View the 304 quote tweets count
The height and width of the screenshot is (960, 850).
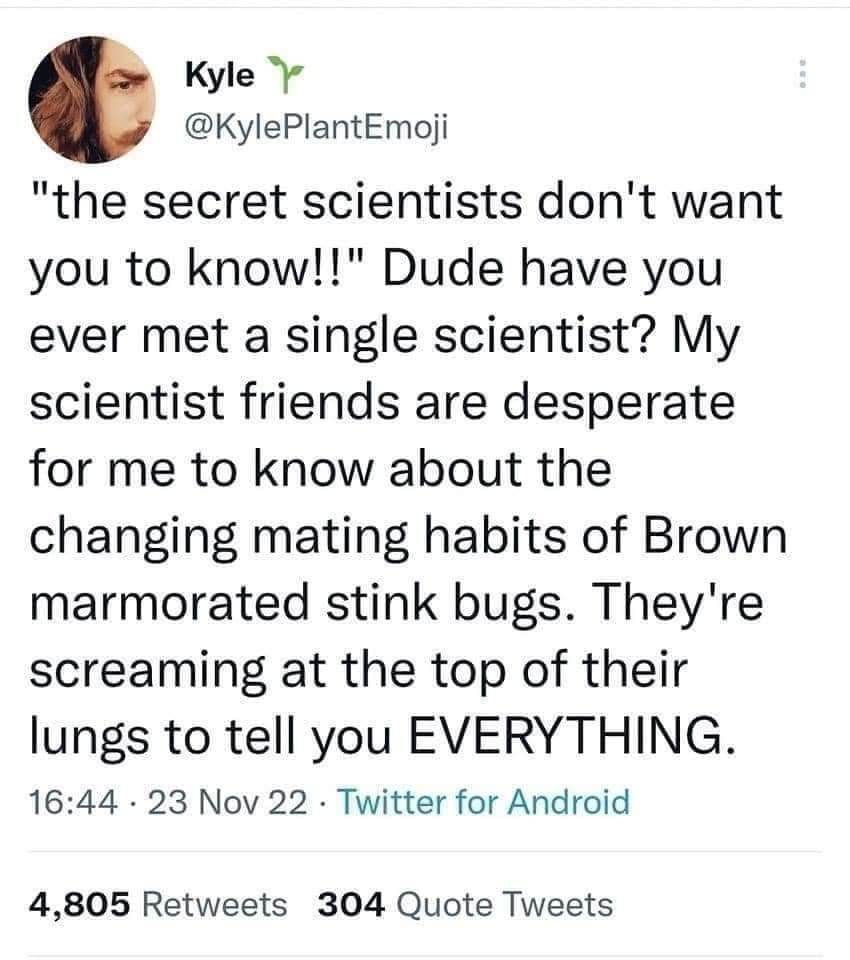(351, 905)
